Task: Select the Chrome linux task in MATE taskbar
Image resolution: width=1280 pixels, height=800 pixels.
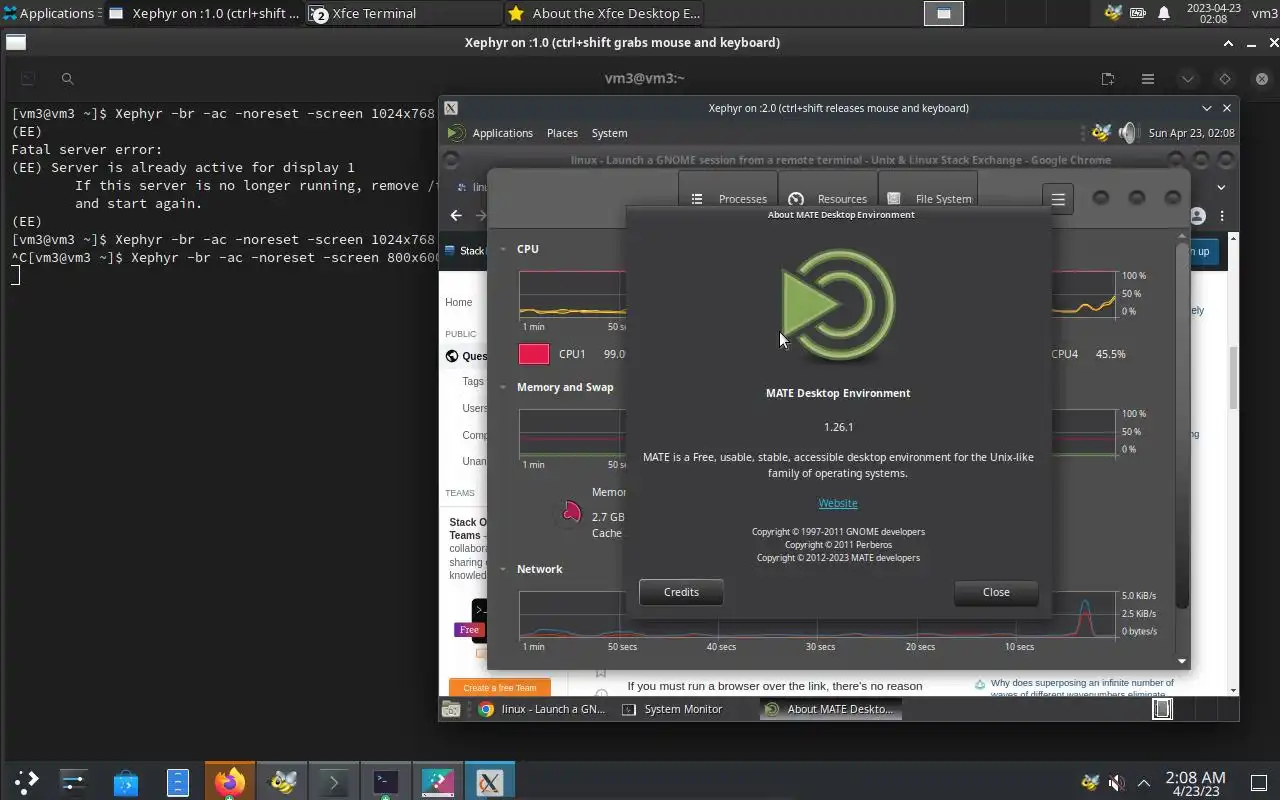Action: click(x=542, y=709)
